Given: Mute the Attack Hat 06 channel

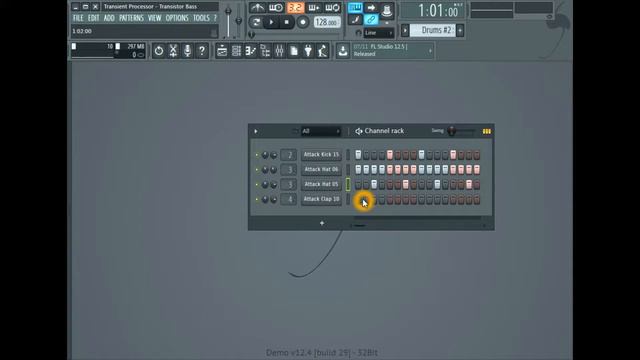Looking at the screenshot, I should [x=257, y=170].
